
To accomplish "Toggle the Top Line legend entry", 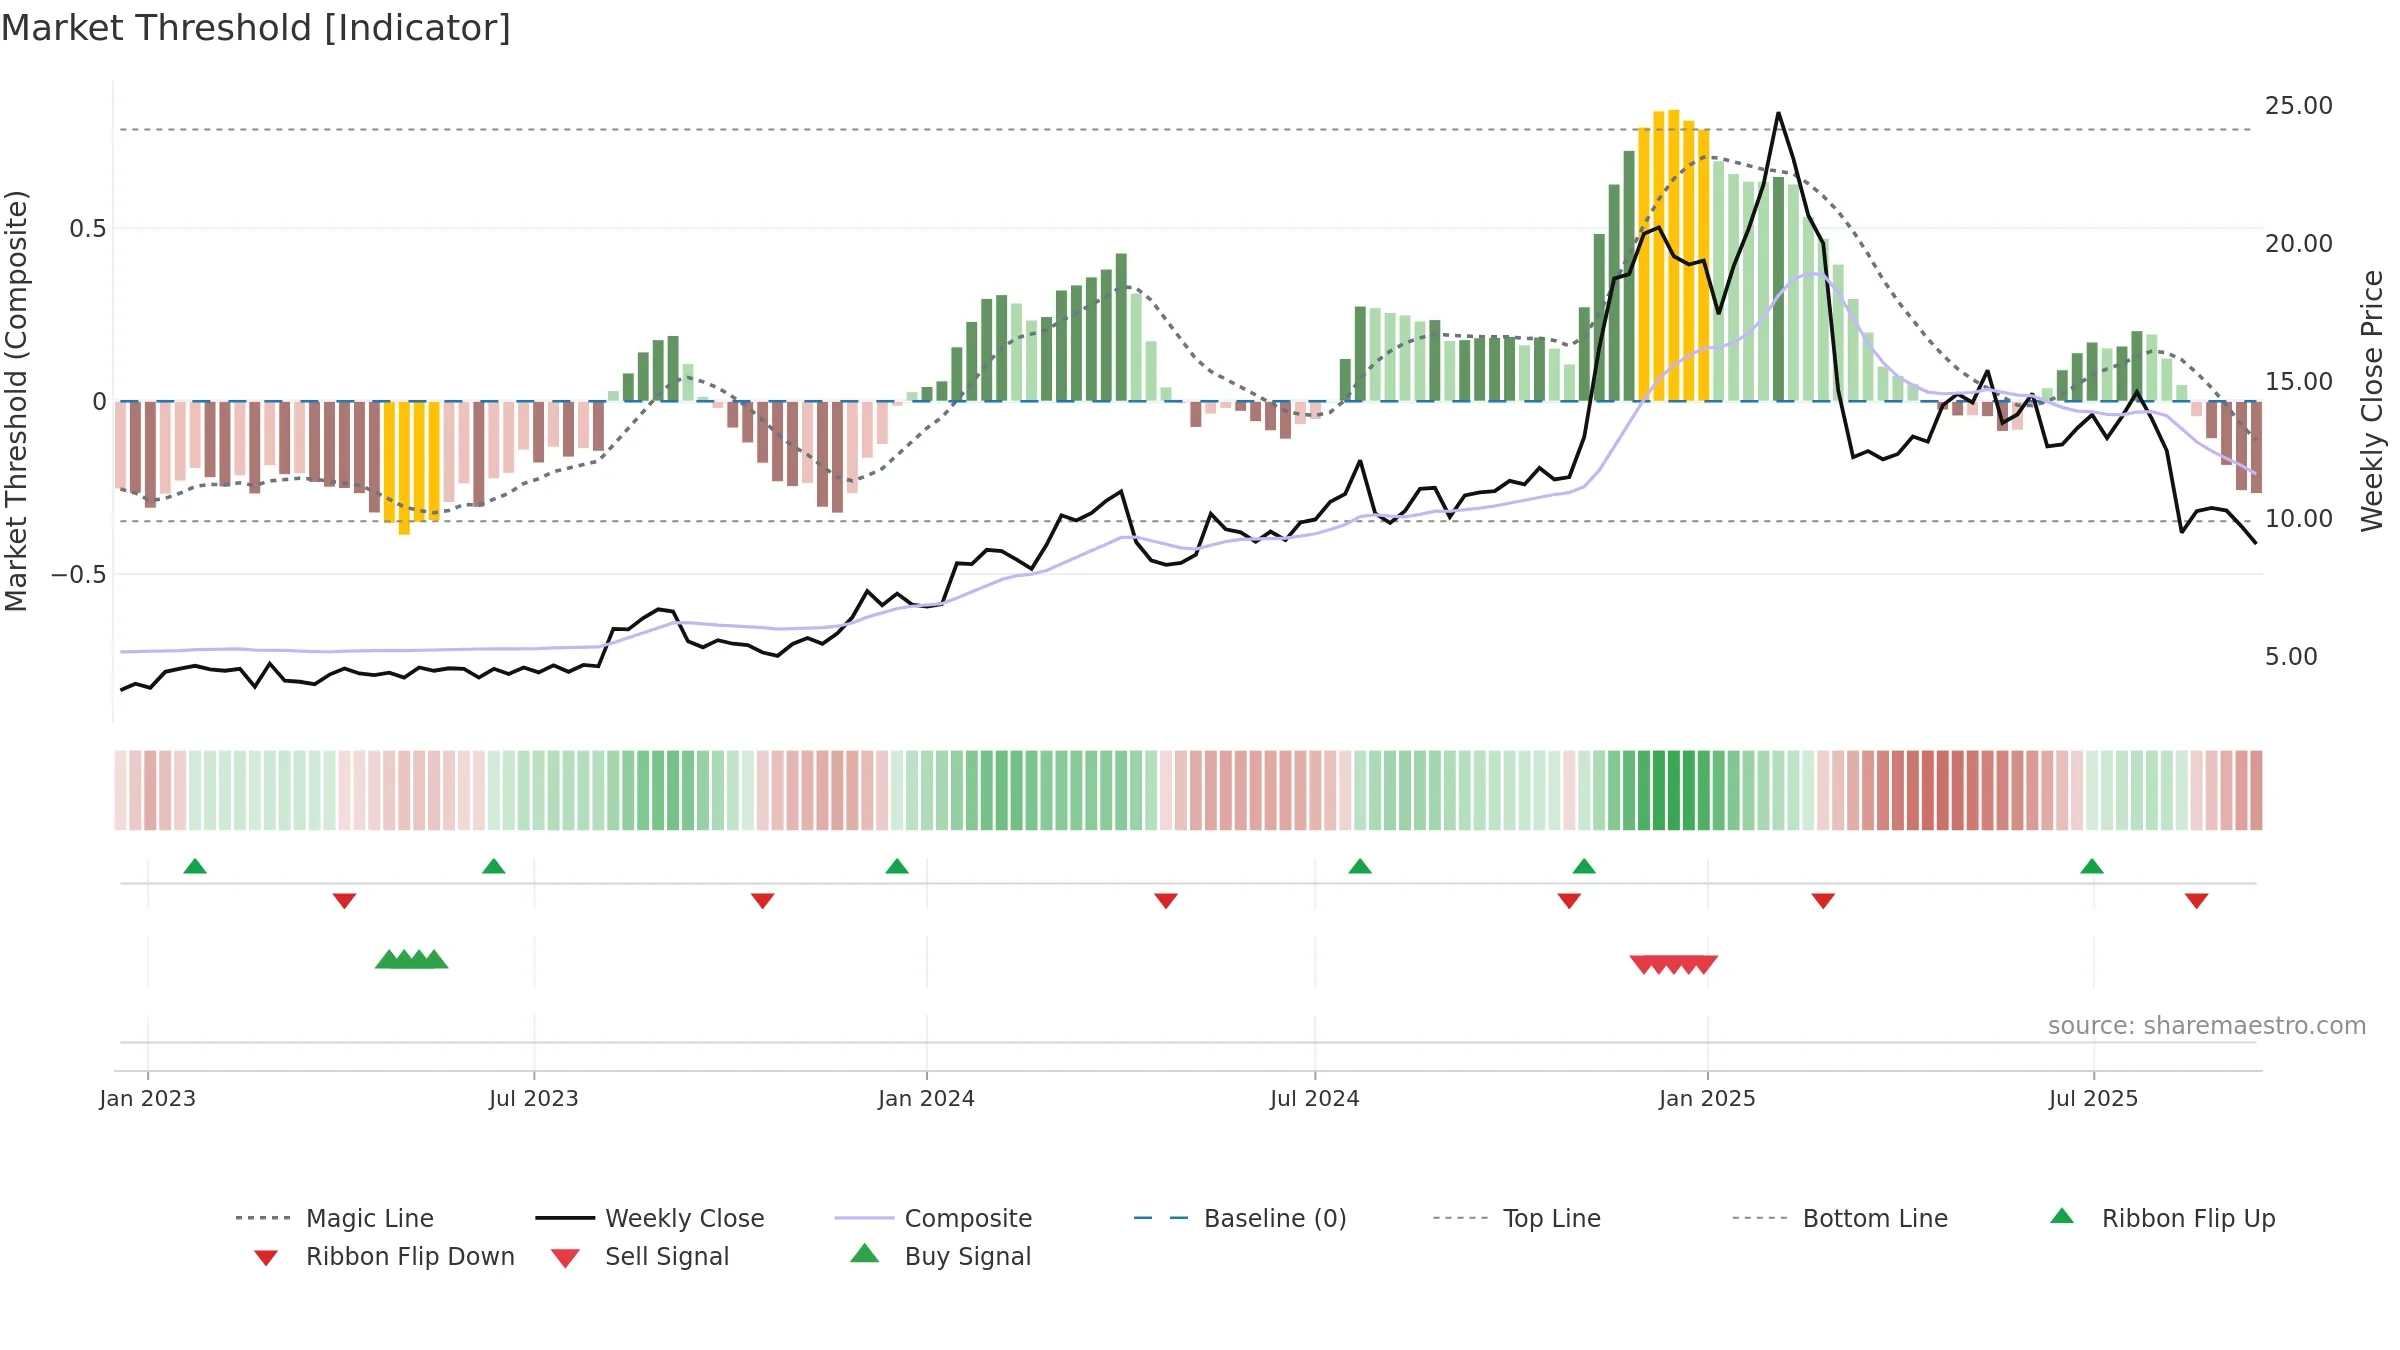I will (1517, 1218).
